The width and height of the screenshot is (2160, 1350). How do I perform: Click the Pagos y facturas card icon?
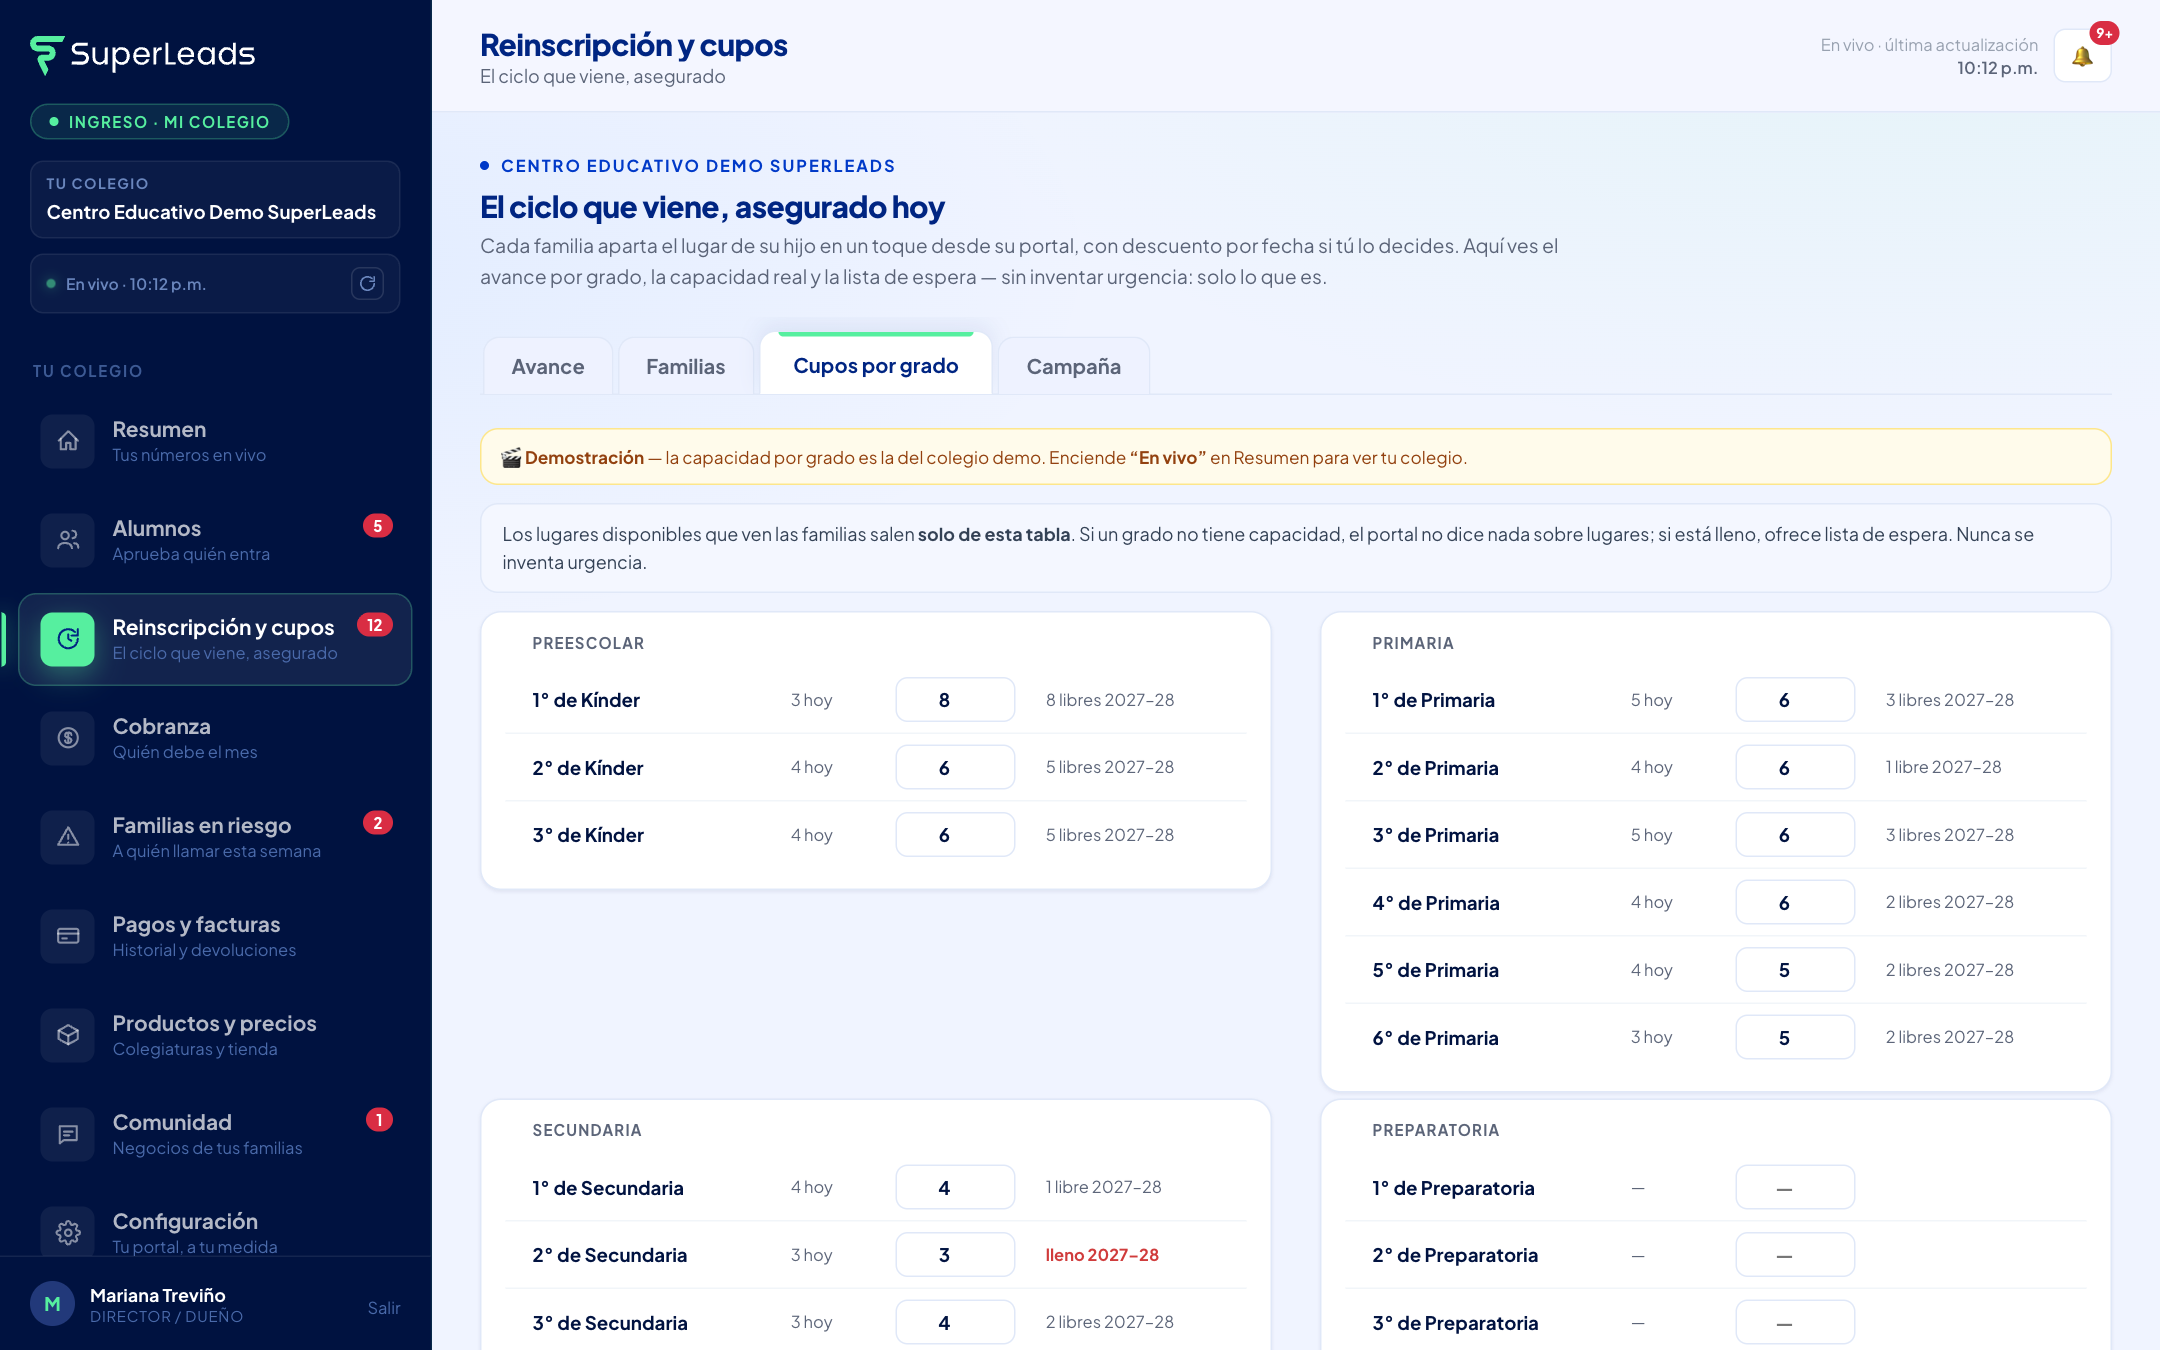pos(68,936)
